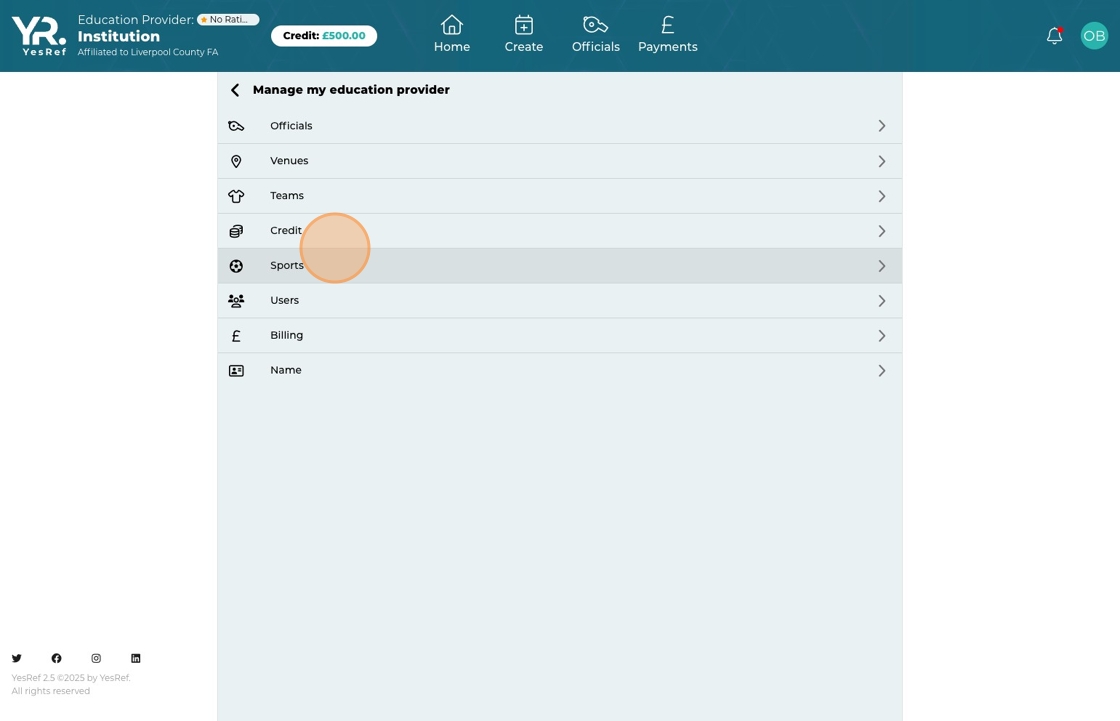Image resolution: width=1120 pixels, height=721 pixels.
Task: Click the coins icon for Credit
Action: click(x=236, y=231)
